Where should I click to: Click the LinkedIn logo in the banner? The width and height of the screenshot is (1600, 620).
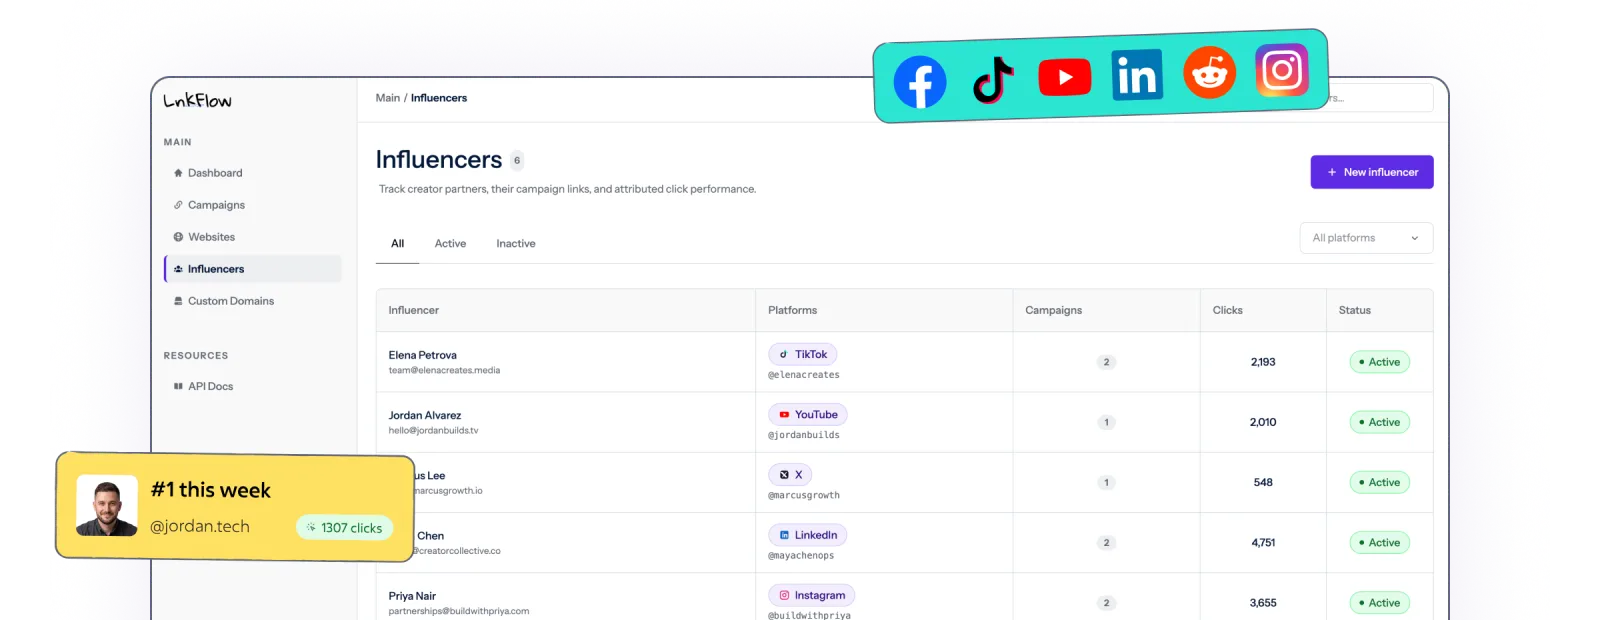1137,75
